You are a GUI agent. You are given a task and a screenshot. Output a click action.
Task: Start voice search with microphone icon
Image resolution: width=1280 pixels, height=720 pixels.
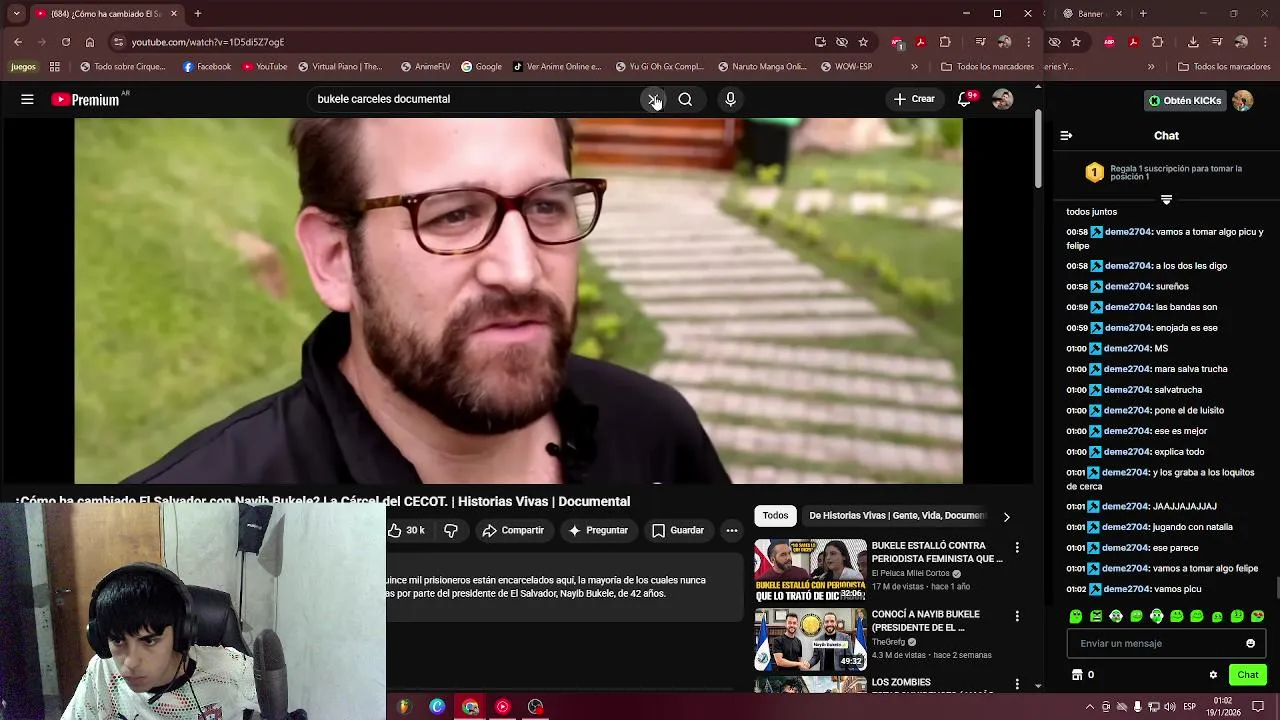[730, 99]
